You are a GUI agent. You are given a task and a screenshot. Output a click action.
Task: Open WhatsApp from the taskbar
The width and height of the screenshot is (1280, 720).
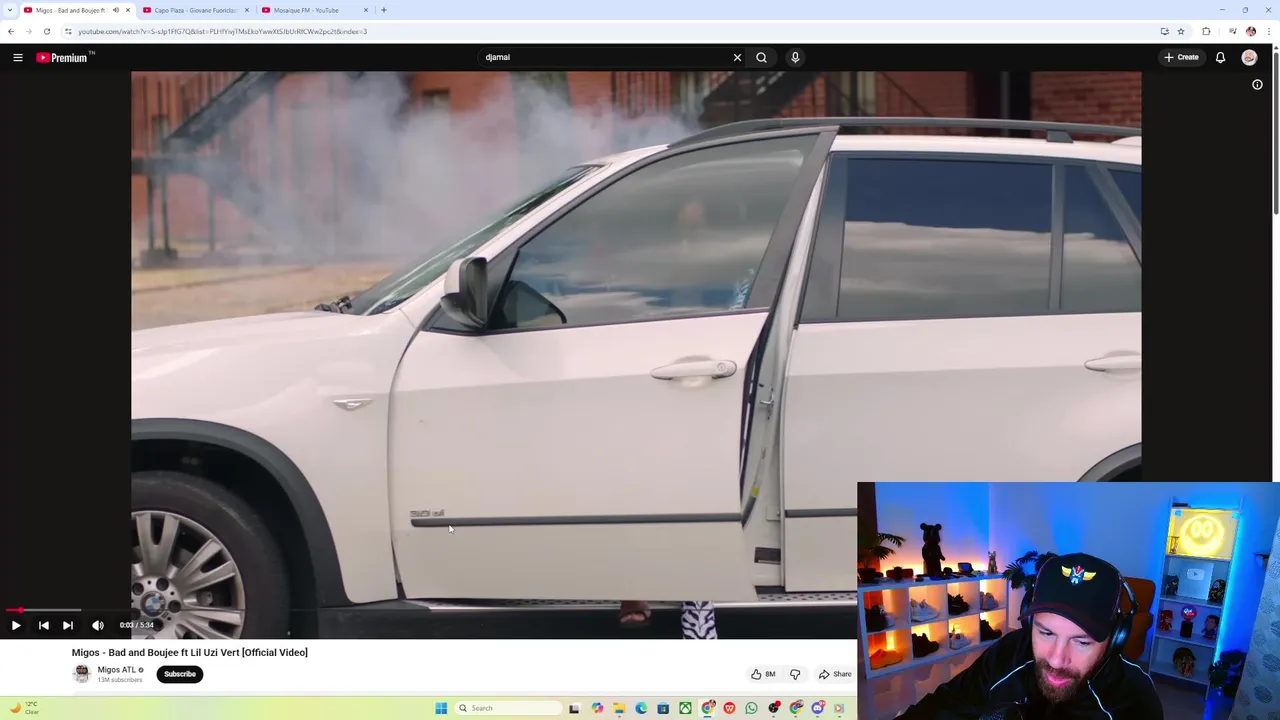tap(751, 708)
